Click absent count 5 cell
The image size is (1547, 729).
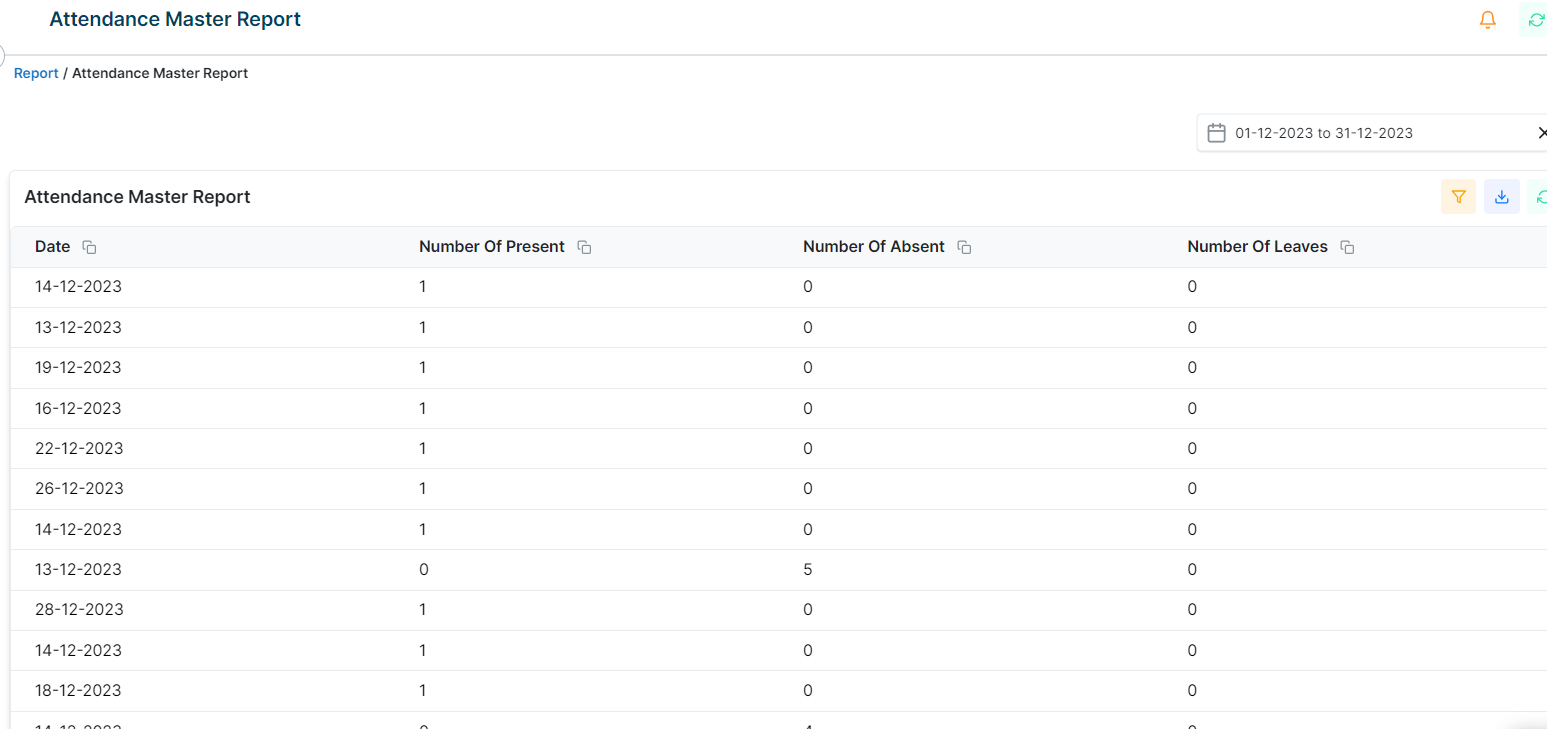point(808,570)
